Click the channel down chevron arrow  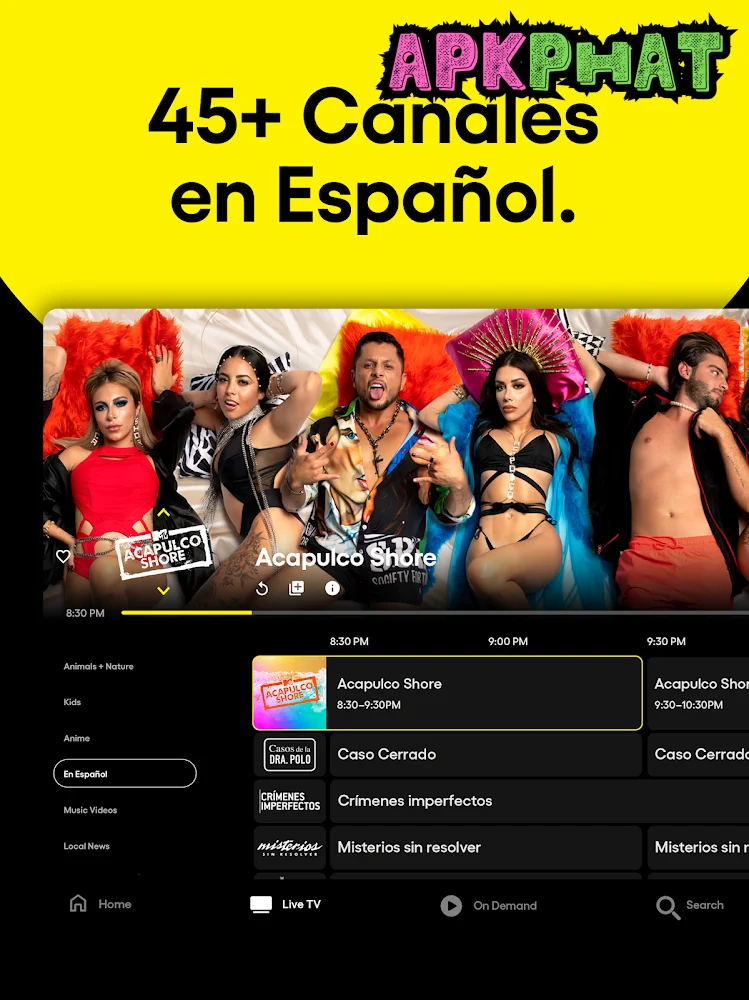coord(163,591)
